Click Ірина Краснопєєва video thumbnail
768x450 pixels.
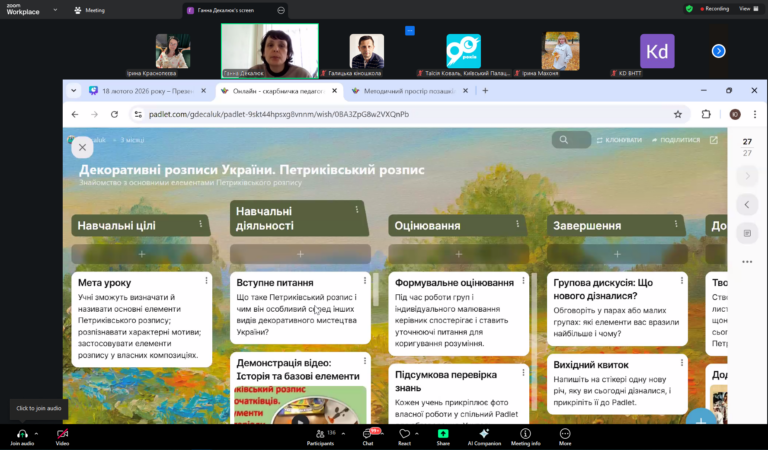[173, 51]
